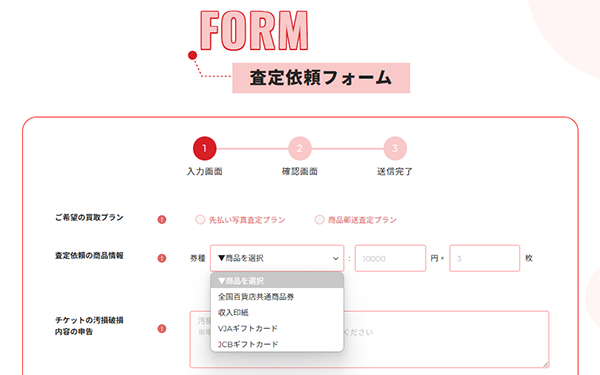
Task: Pick the ▼商品を選択 placeholder option in list
Action: coord(277,281)
